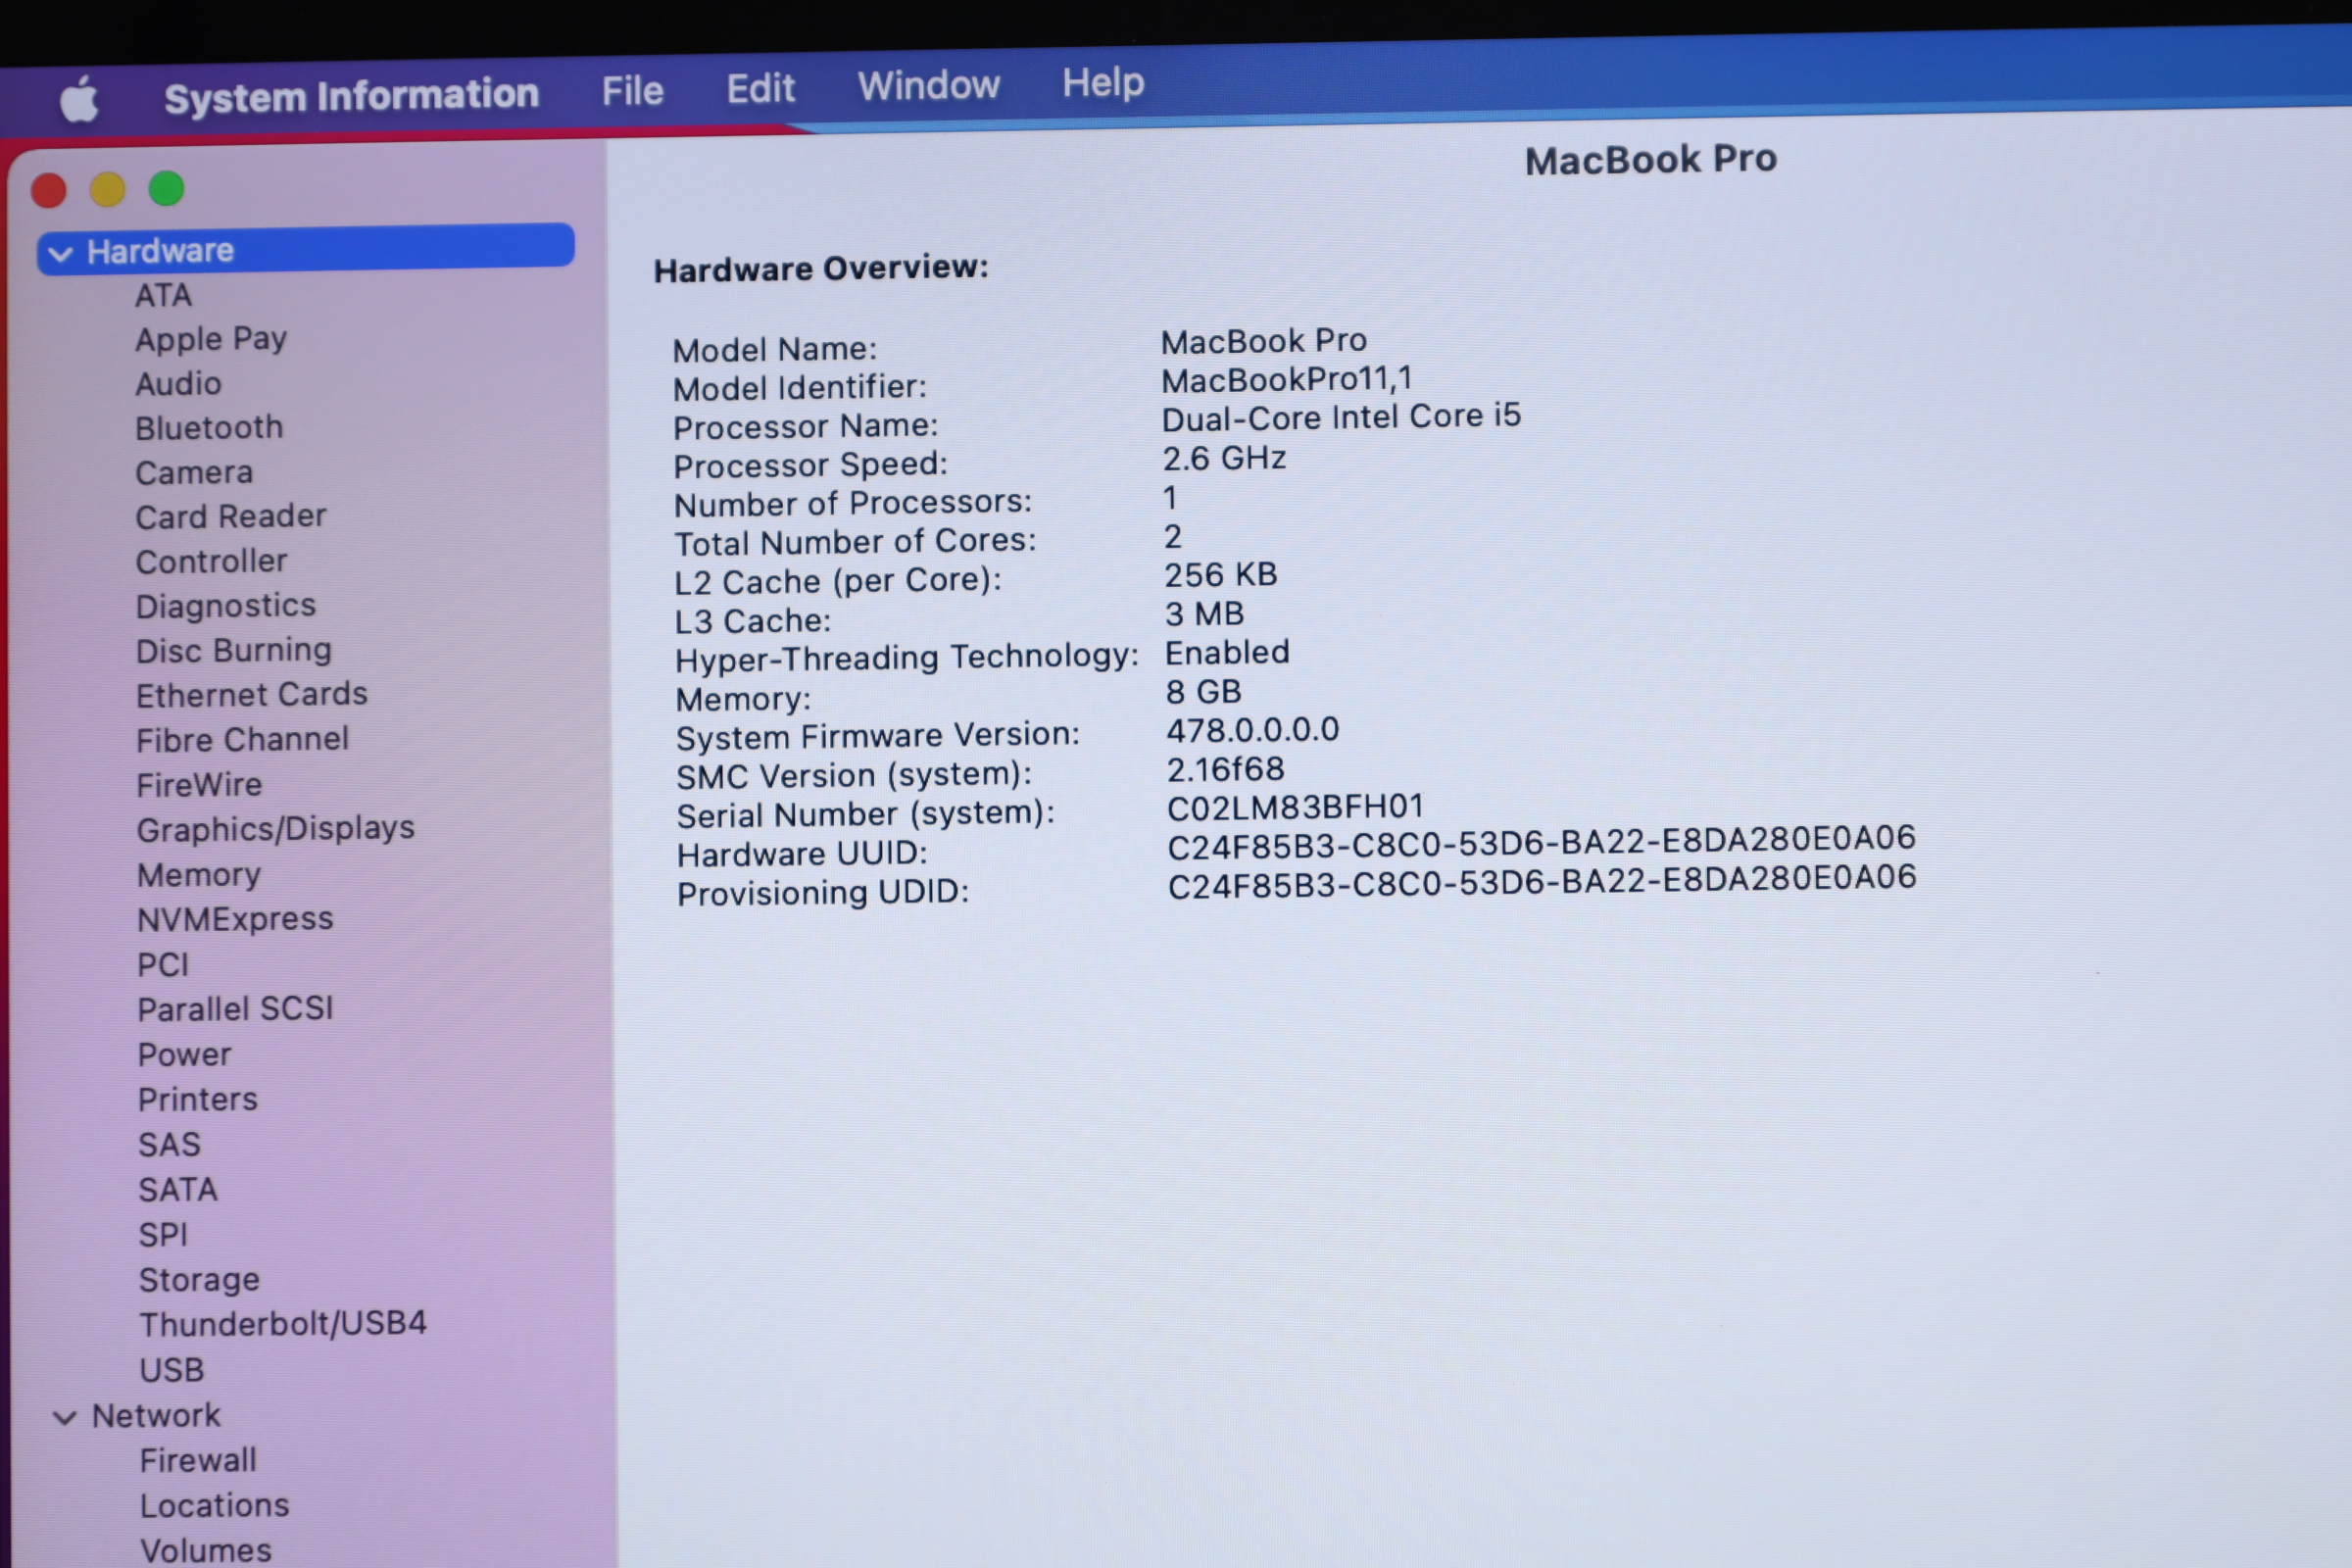Select Firewall under Network

[198, 1461]
